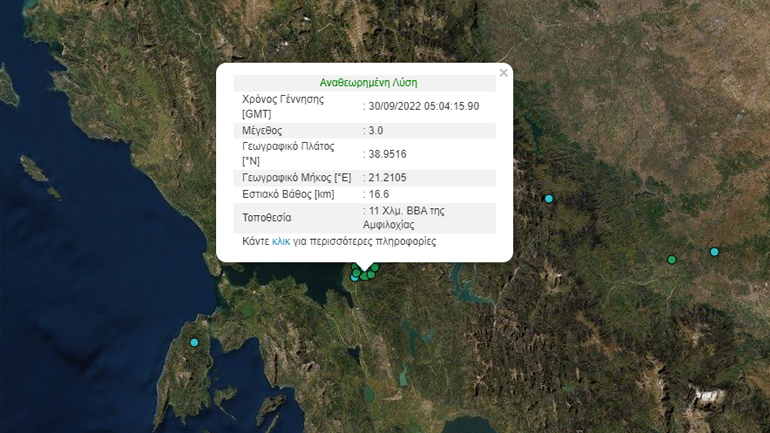
Task: Click the cyan marker nearest the right edge
Action: (715, 252)
